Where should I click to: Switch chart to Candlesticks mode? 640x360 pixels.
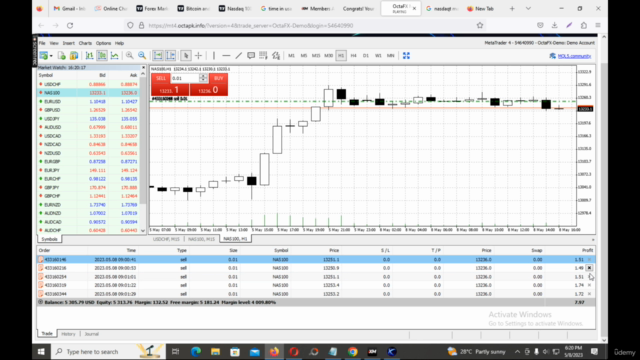[102, 56]
